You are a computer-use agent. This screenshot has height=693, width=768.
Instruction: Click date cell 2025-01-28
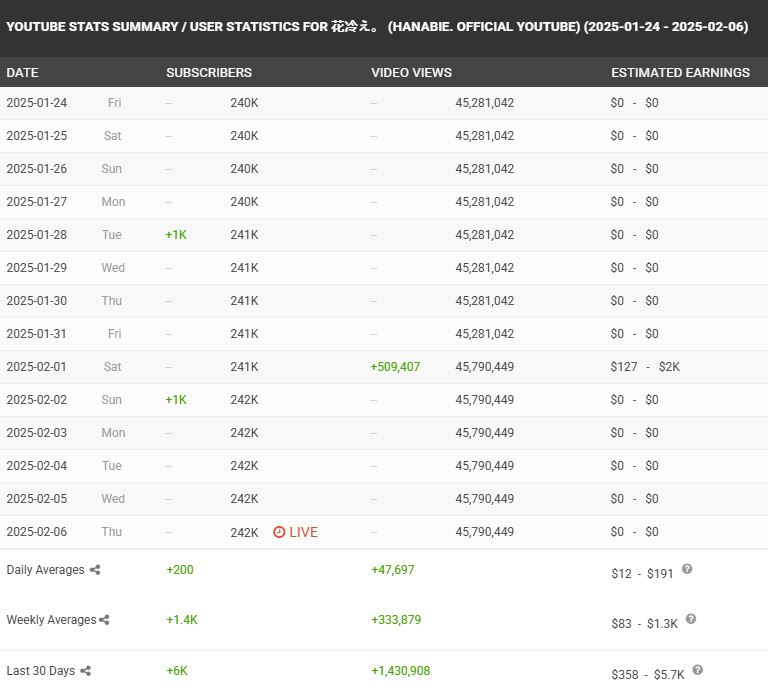click(37, 235)
